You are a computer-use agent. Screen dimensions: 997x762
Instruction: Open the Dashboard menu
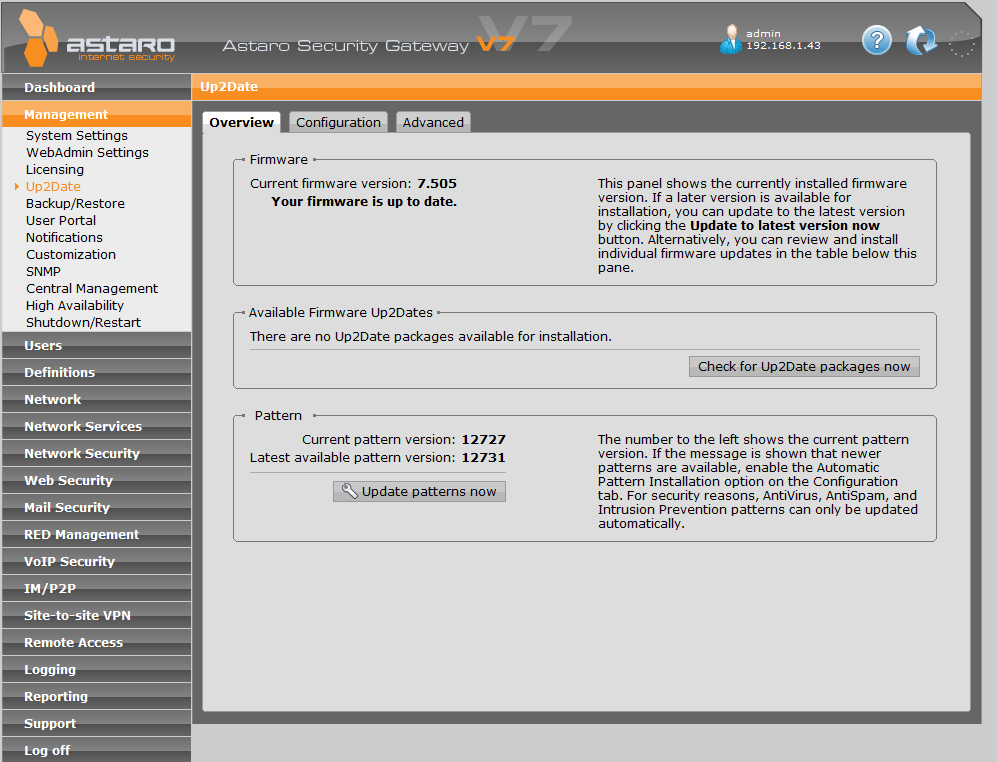[96, 87]
